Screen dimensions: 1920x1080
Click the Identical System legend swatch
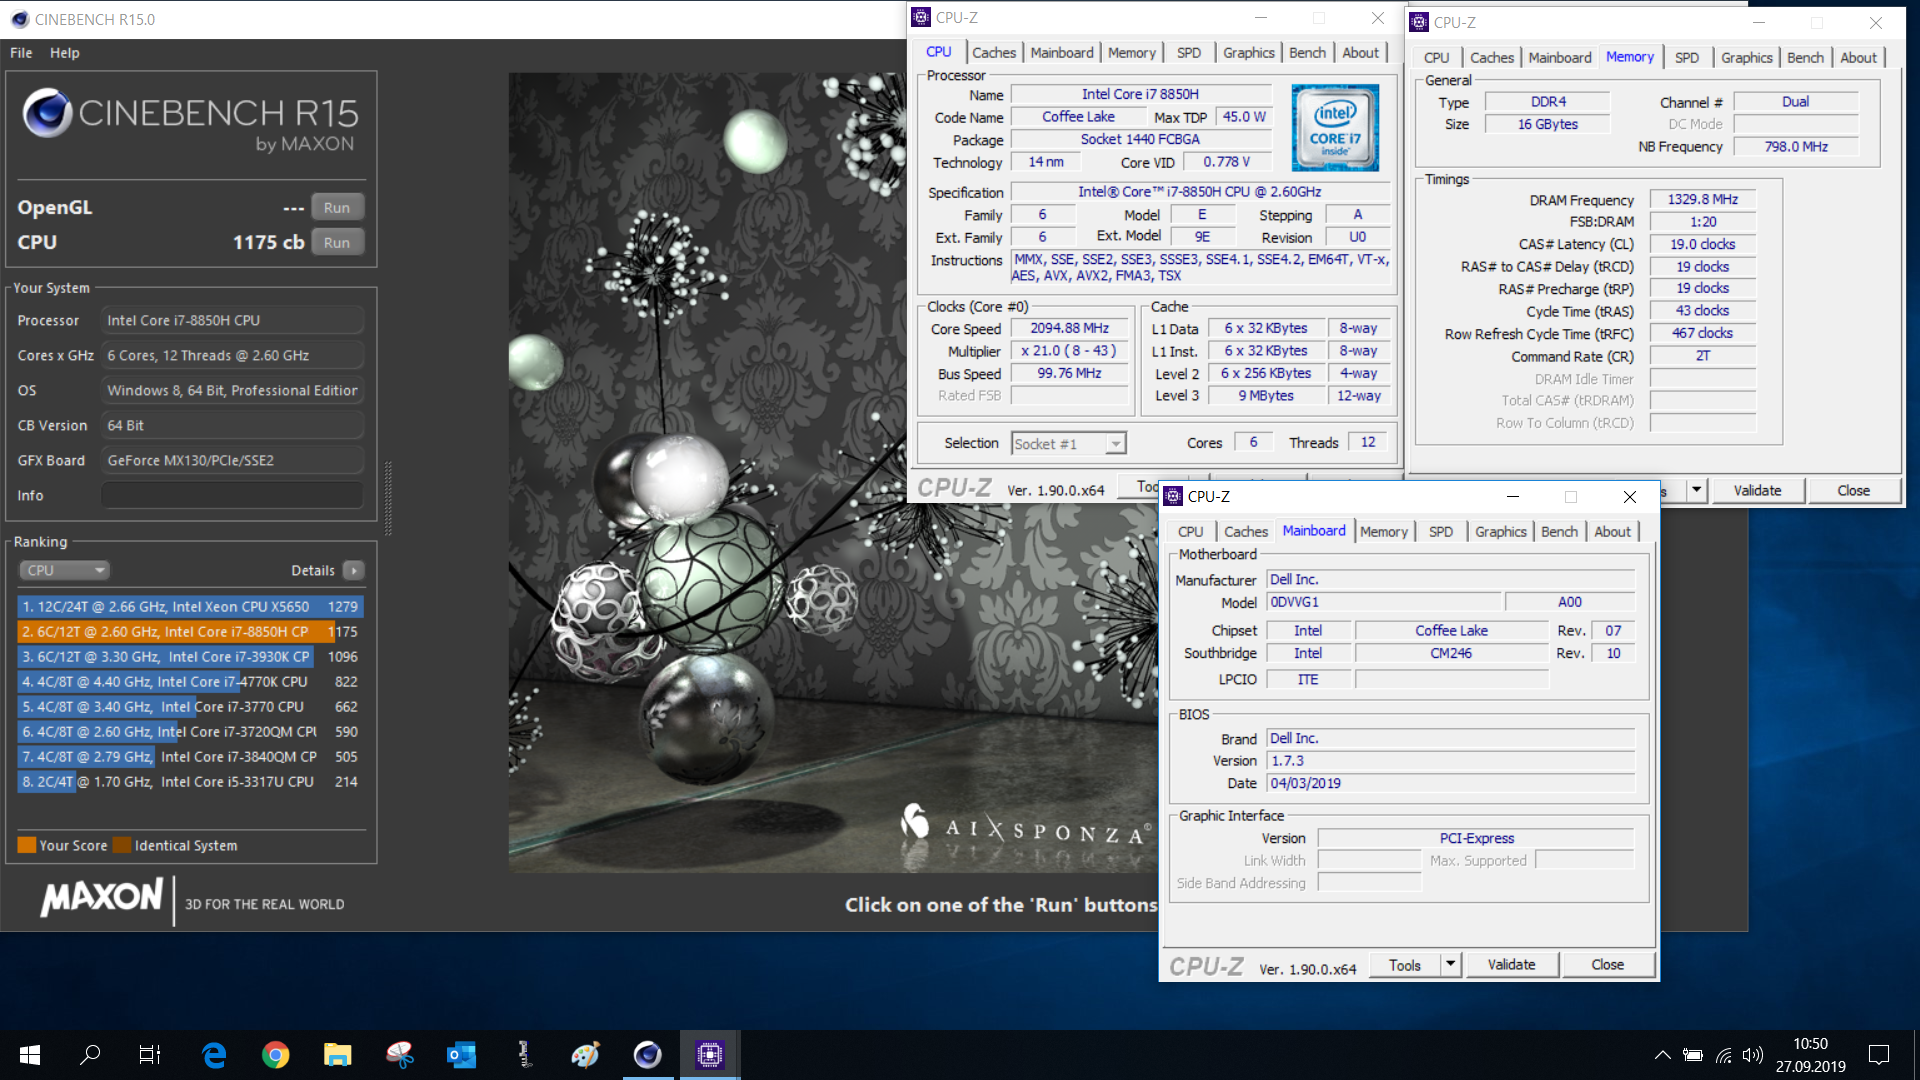[x=122, y=845]
